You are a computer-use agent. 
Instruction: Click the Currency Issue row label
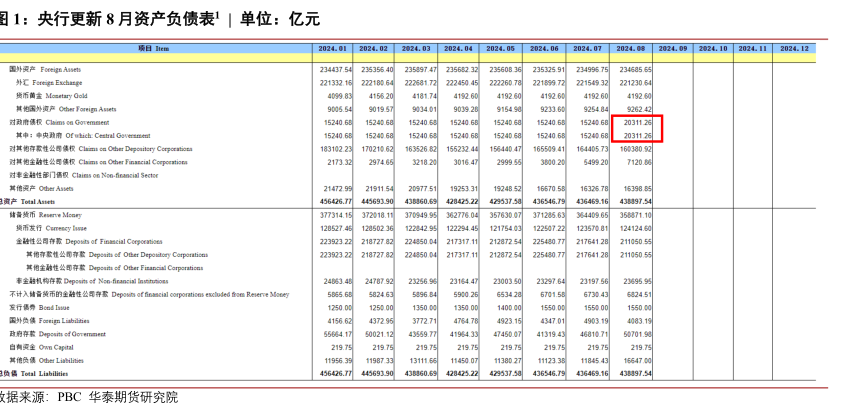click(x=59, y=228)
